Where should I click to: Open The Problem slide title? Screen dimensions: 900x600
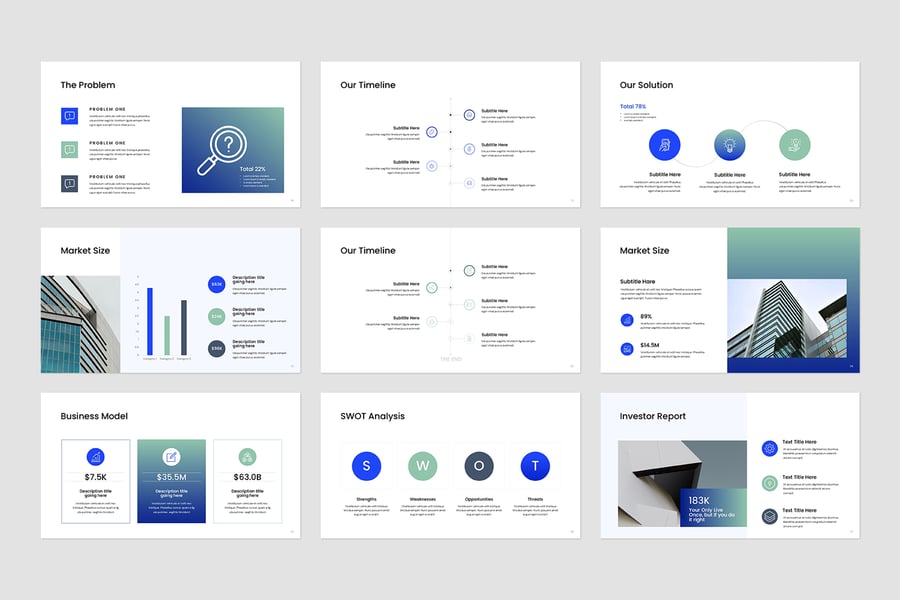(88, 85)
